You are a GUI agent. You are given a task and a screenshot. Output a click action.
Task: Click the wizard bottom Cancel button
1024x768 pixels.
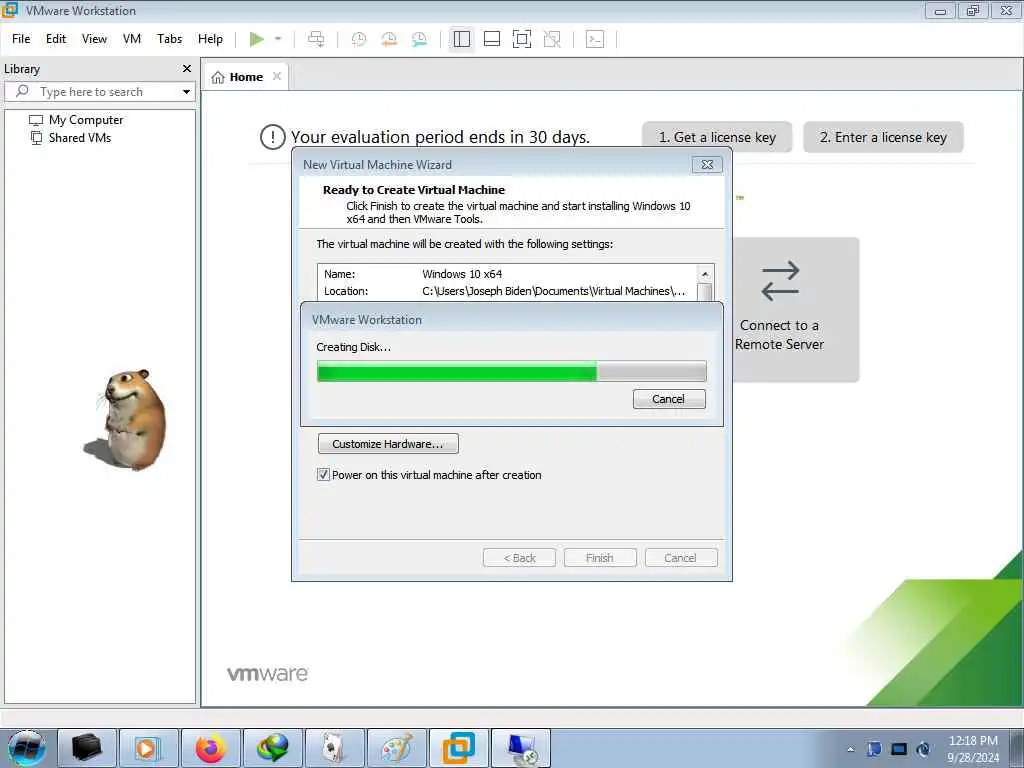(x=681, y=558)
